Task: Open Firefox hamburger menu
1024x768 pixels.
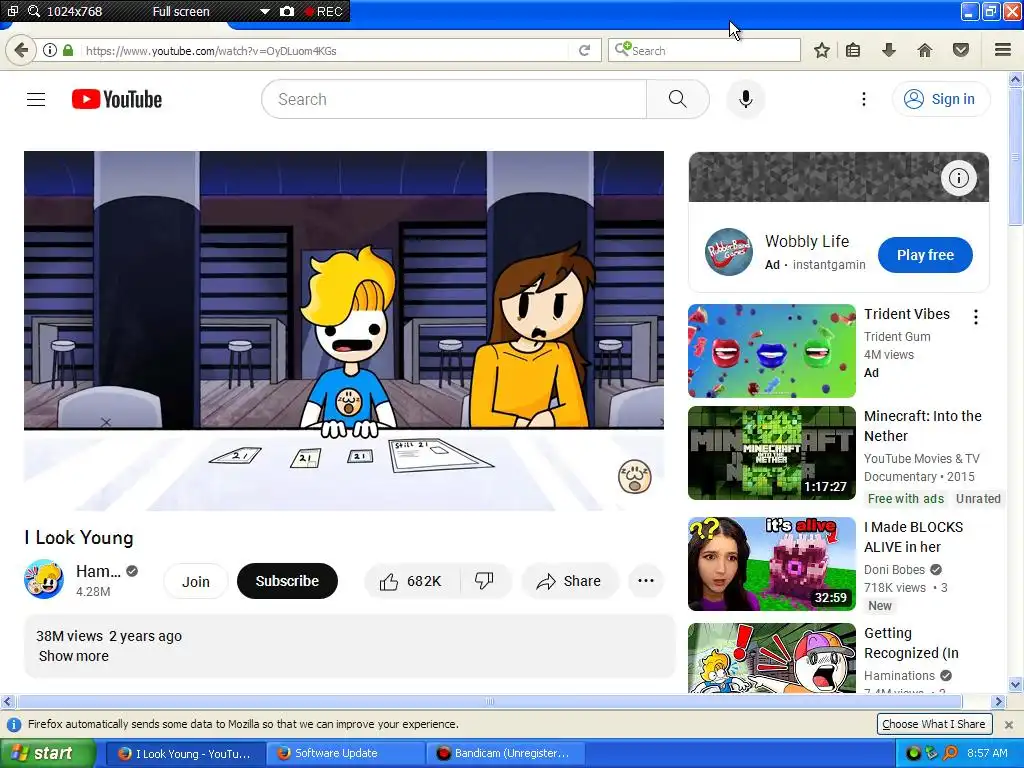Action: tap(1003, 50)
